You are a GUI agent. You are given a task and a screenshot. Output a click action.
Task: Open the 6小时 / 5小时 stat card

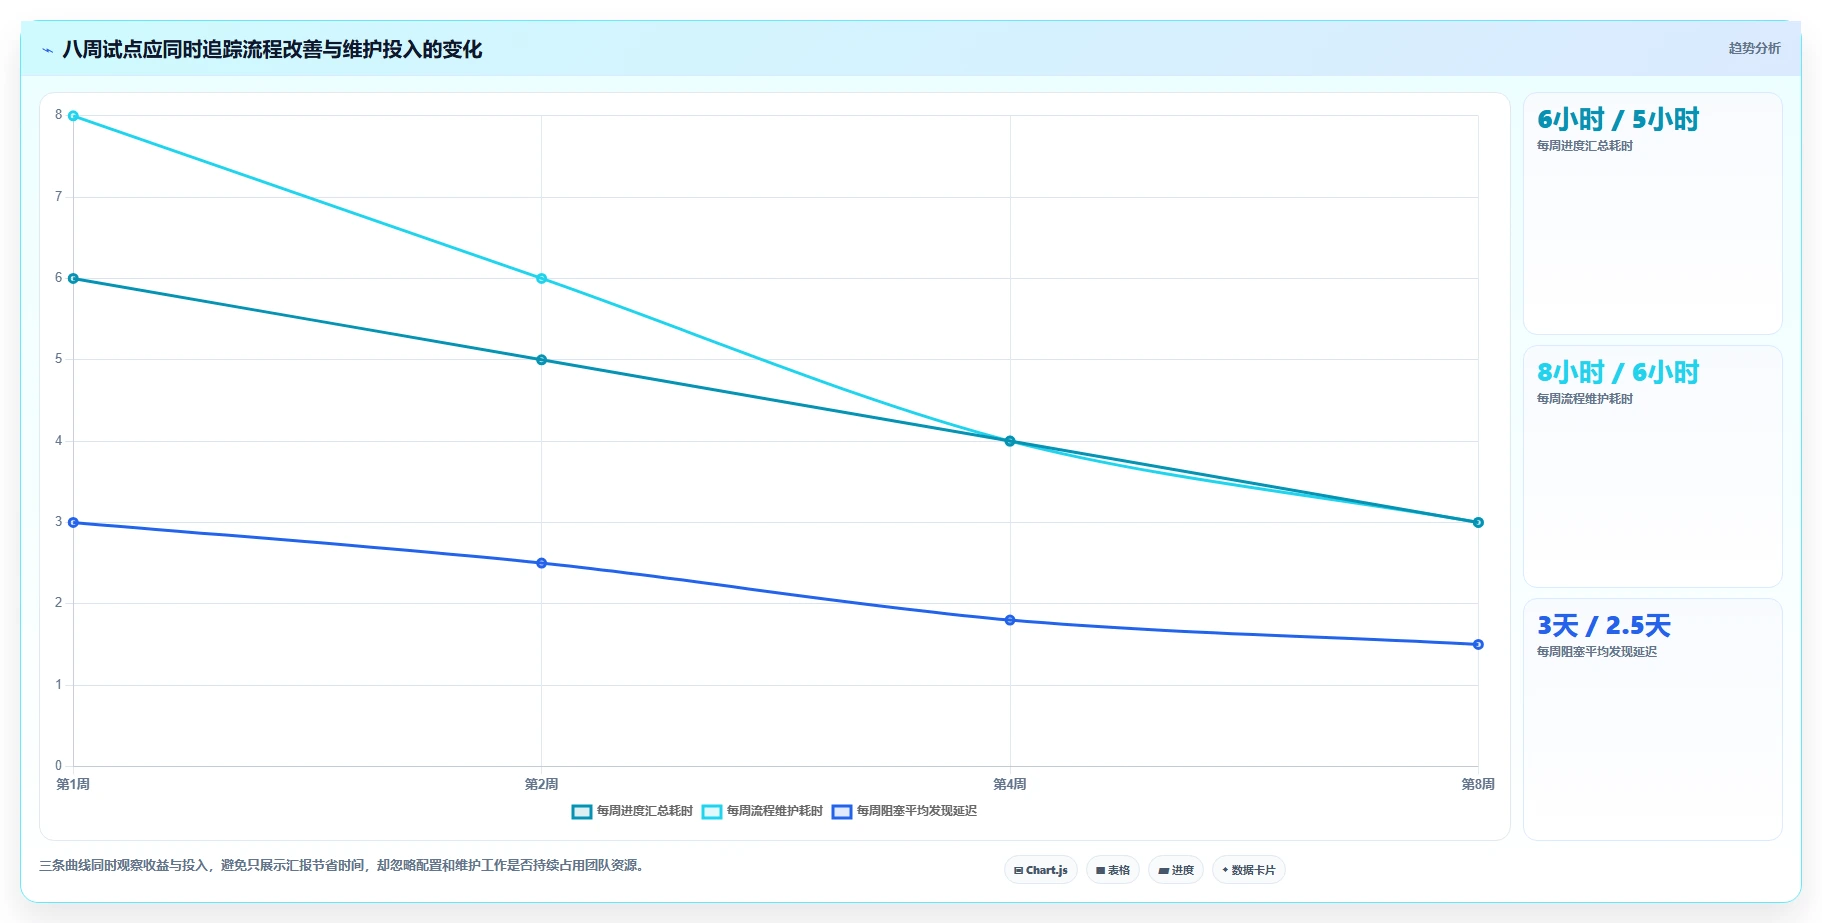pos(1652,214)
